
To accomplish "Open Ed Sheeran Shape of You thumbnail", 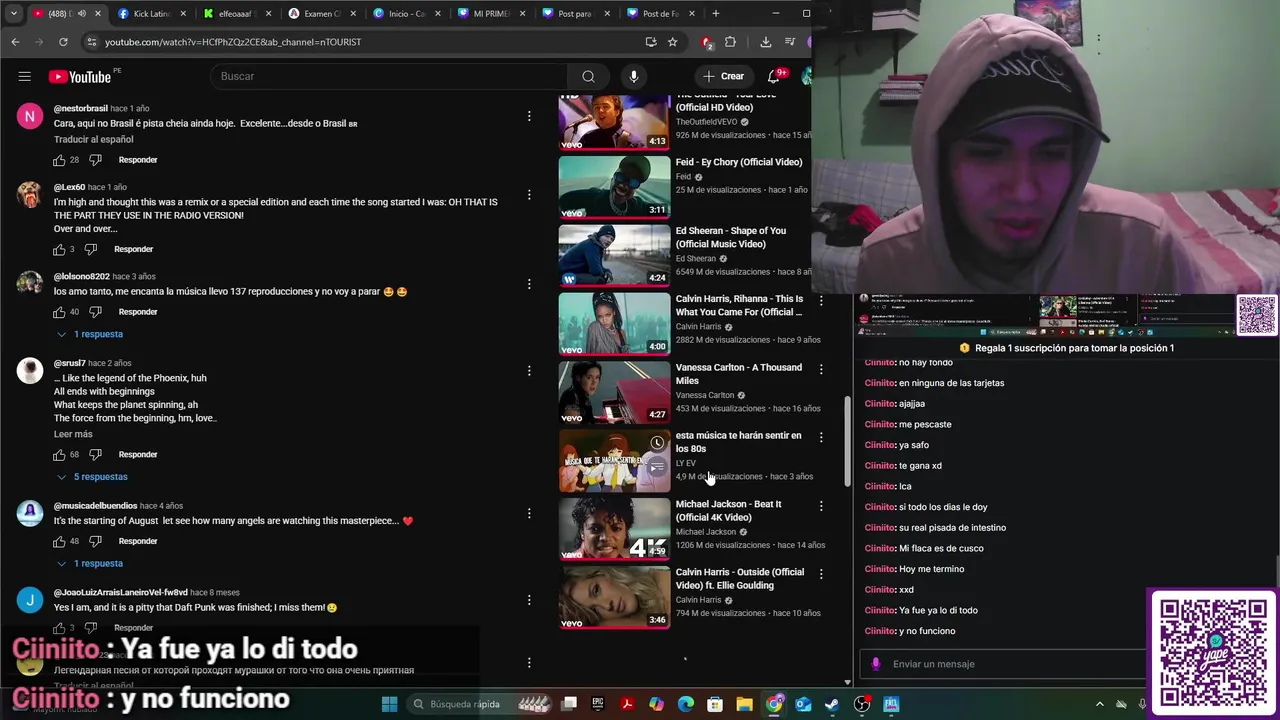I will (x=614, y=255).
